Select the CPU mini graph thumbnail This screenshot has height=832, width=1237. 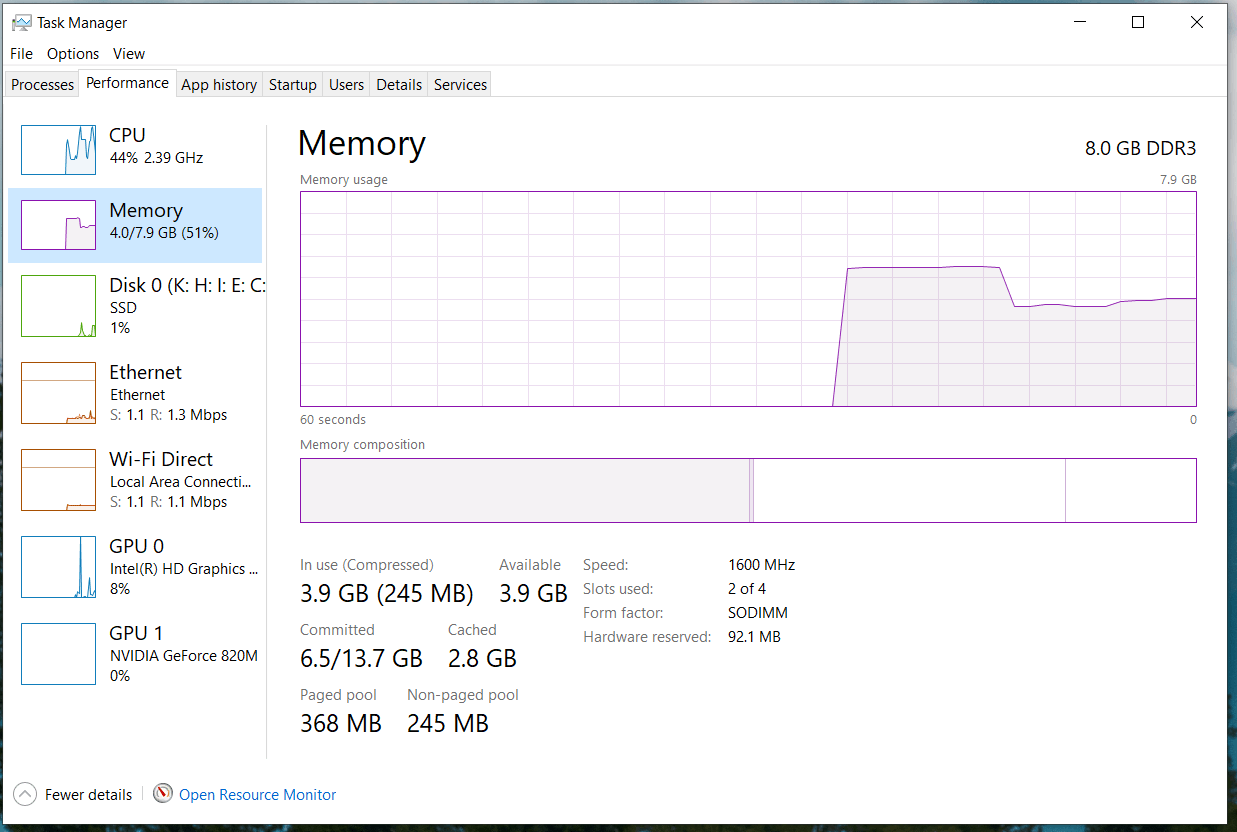59,150
